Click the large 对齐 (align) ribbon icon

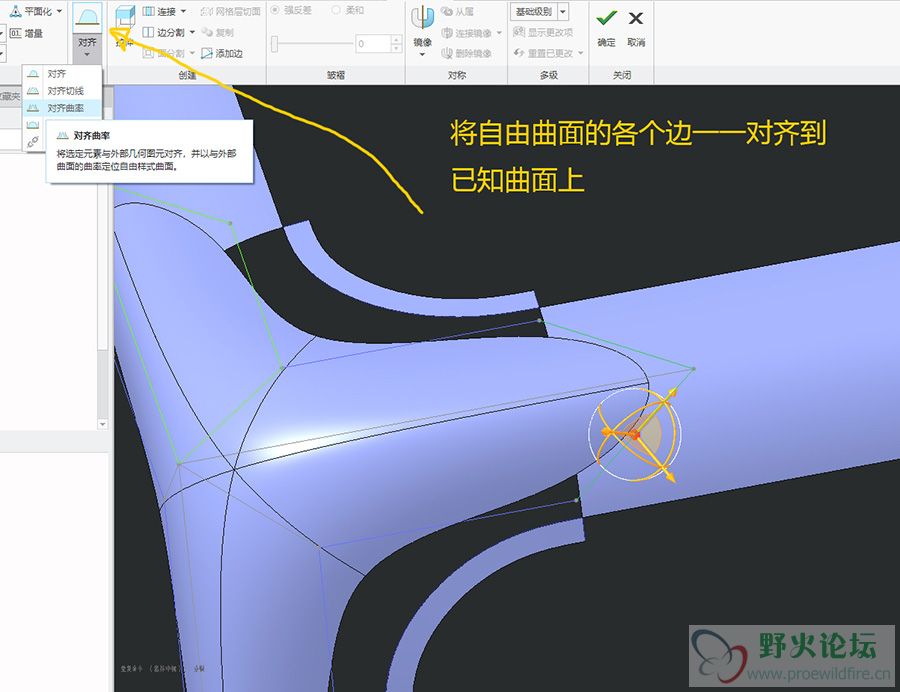(87, 17)
